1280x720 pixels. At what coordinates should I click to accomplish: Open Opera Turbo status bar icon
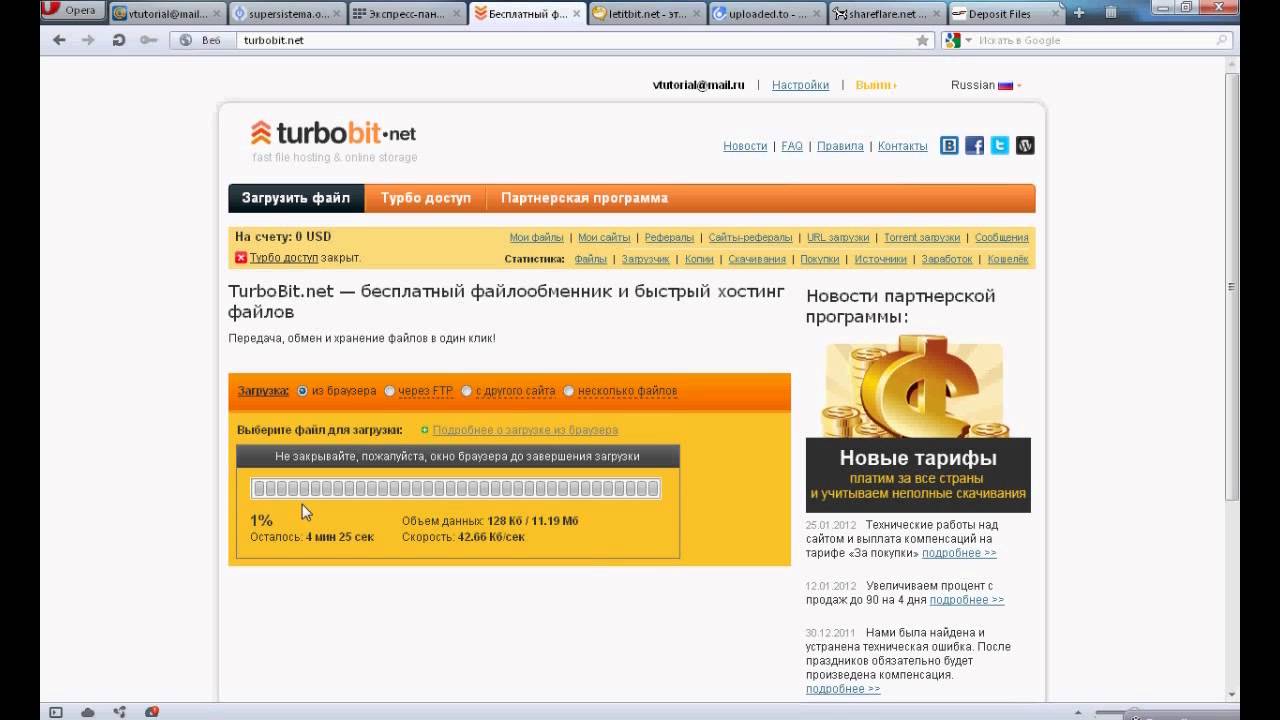click(x=152, y=712)
